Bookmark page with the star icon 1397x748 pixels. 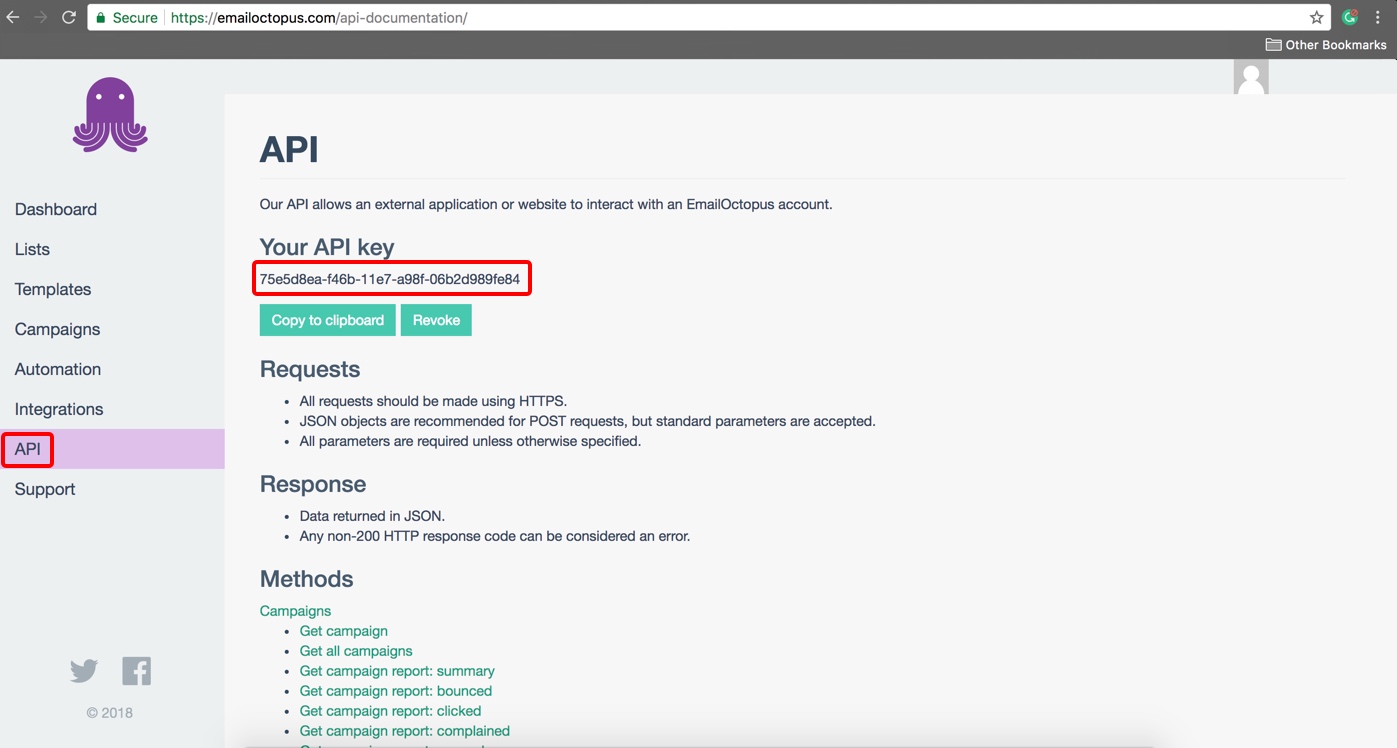pyautogui.click(x=1316, y=17)
